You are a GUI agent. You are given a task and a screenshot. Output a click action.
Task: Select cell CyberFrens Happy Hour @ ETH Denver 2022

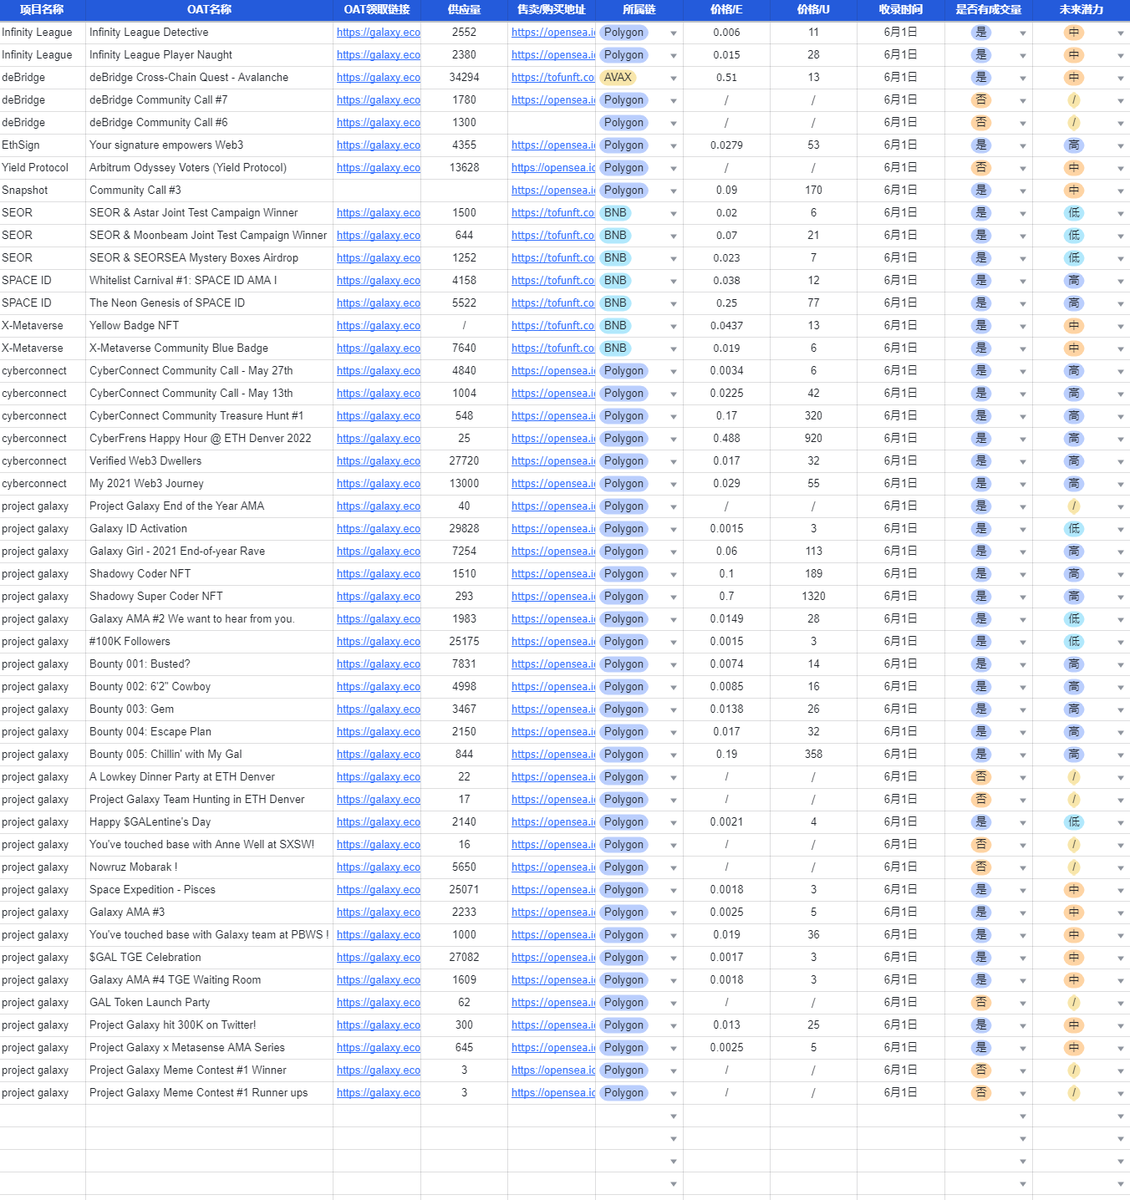click(209, 438)
